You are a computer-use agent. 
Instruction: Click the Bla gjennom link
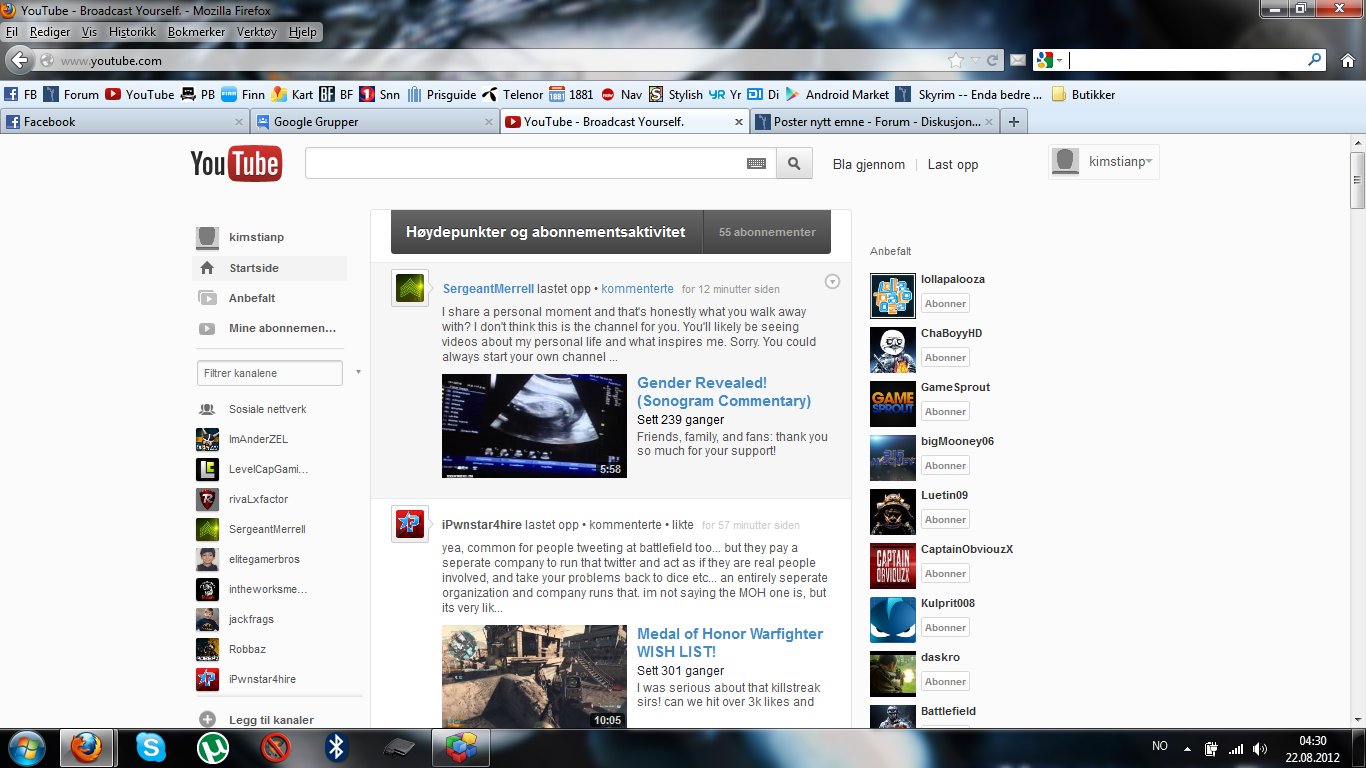[869, 165]
